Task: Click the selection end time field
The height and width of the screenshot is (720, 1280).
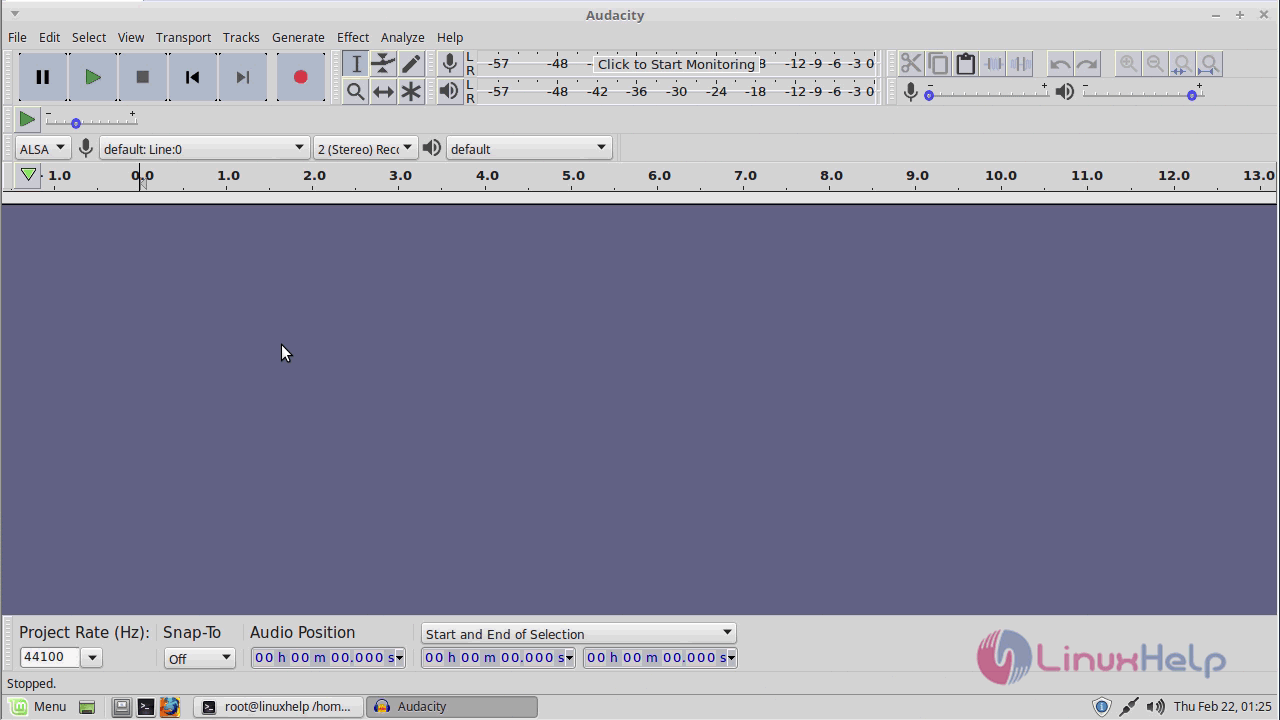Action: coord(655,657)
